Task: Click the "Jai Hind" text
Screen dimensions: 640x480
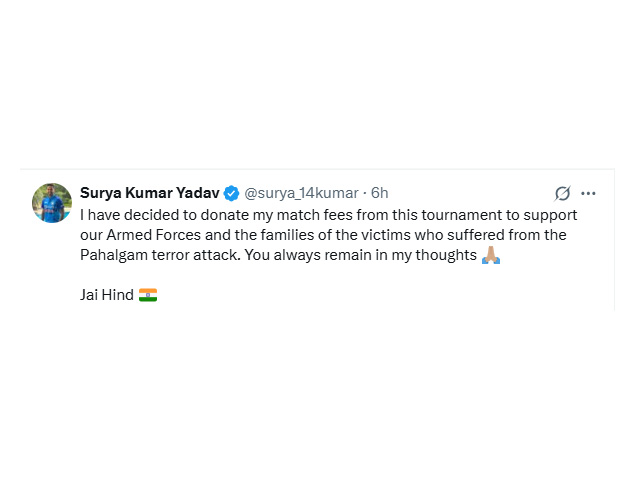Action: click(x=106, y=295)
